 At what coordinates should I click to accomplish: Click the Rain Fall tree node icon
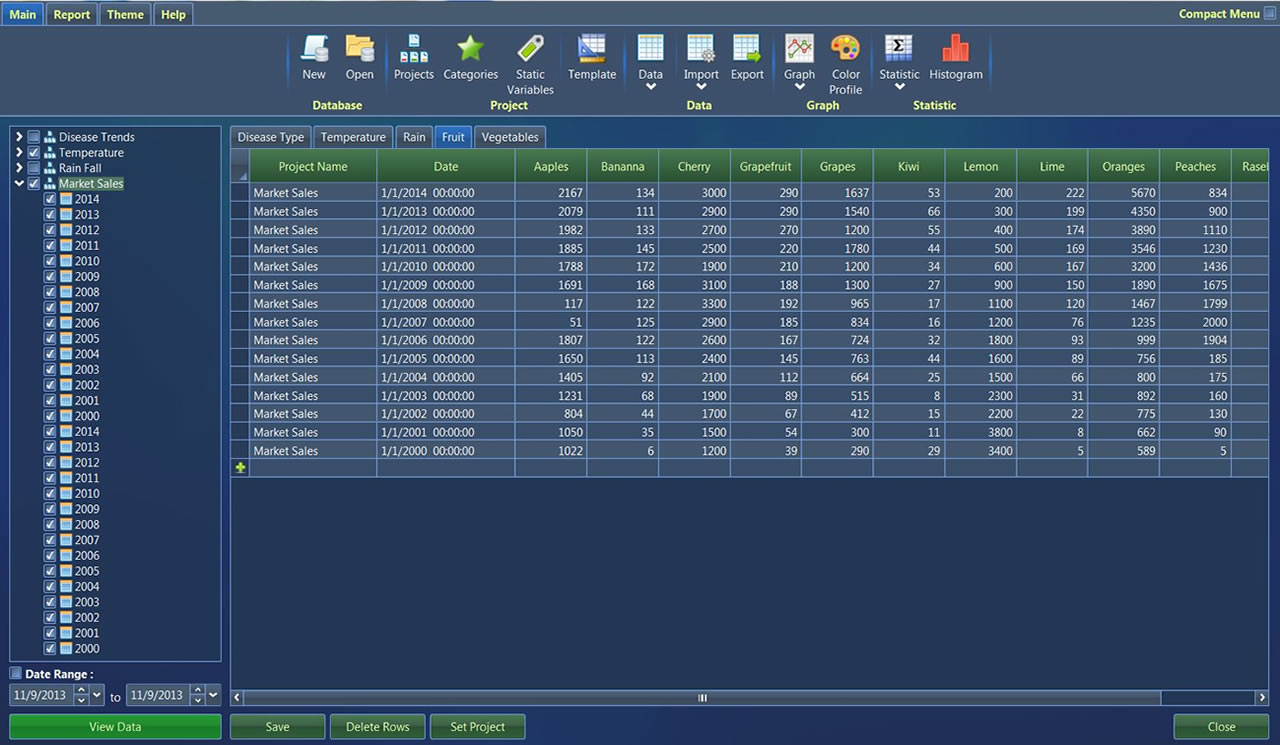(50, 168)
